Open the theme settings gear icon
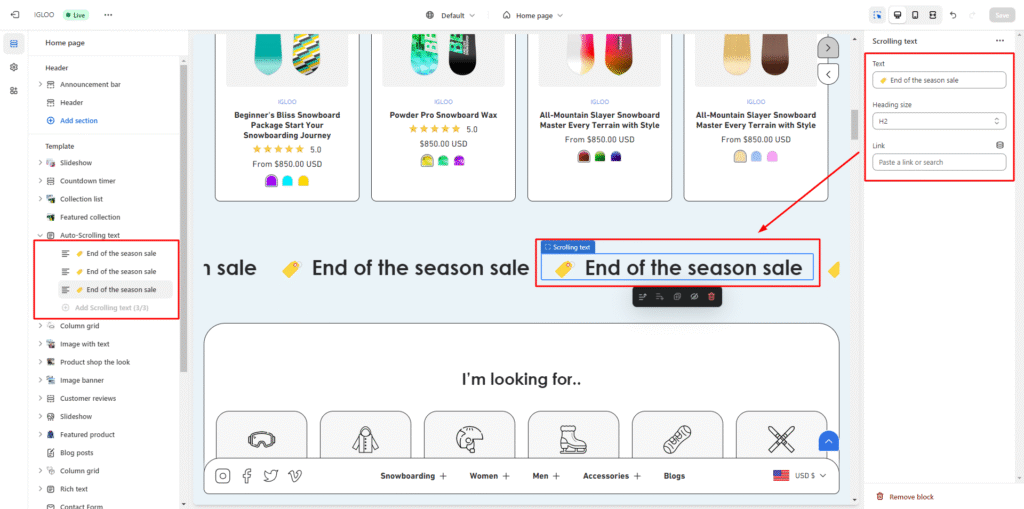 pyautogui.click(x=14, y=67)
